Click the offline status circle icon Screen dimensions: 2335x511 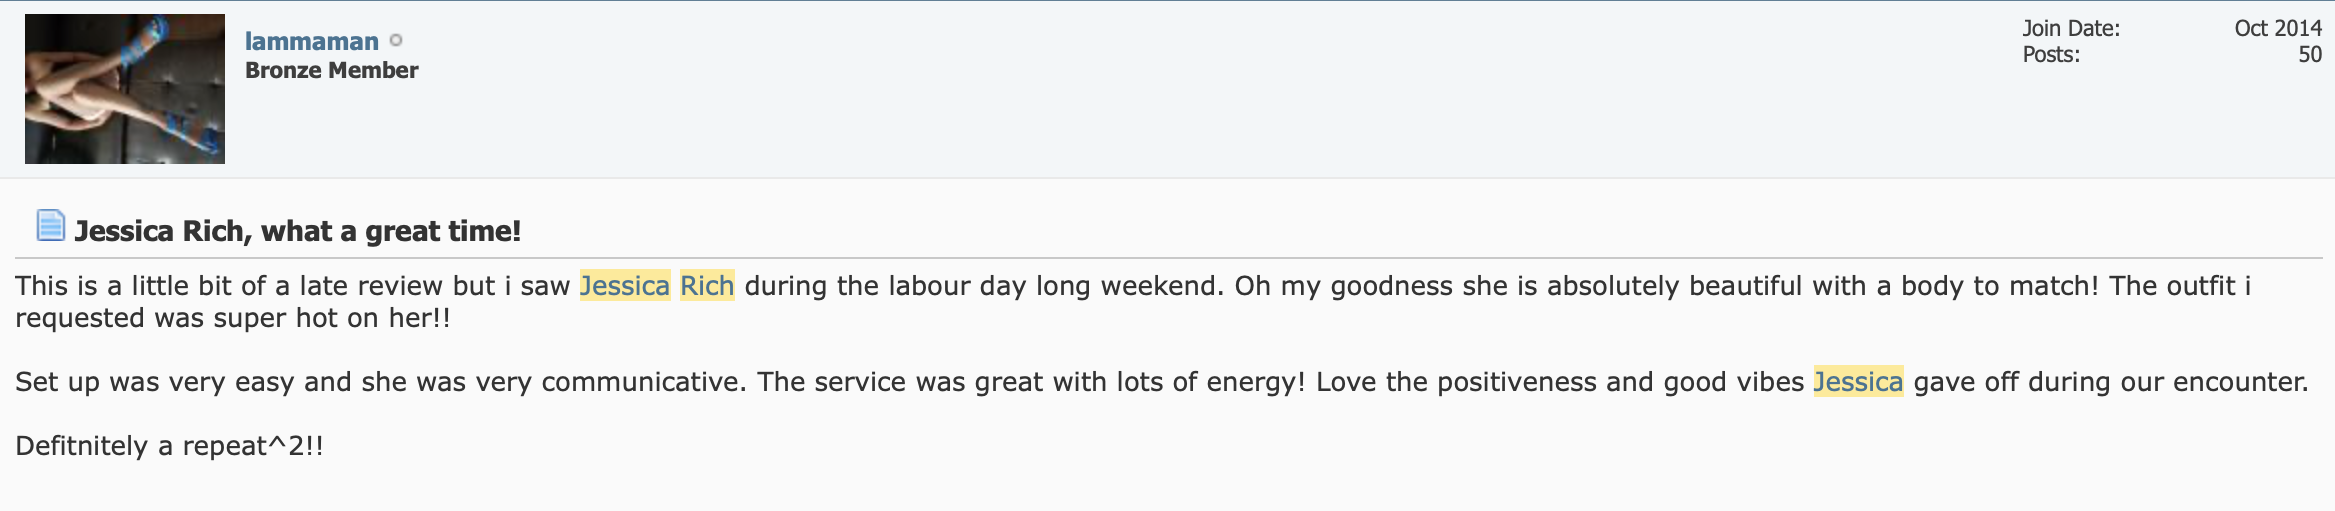click(396, 40)
